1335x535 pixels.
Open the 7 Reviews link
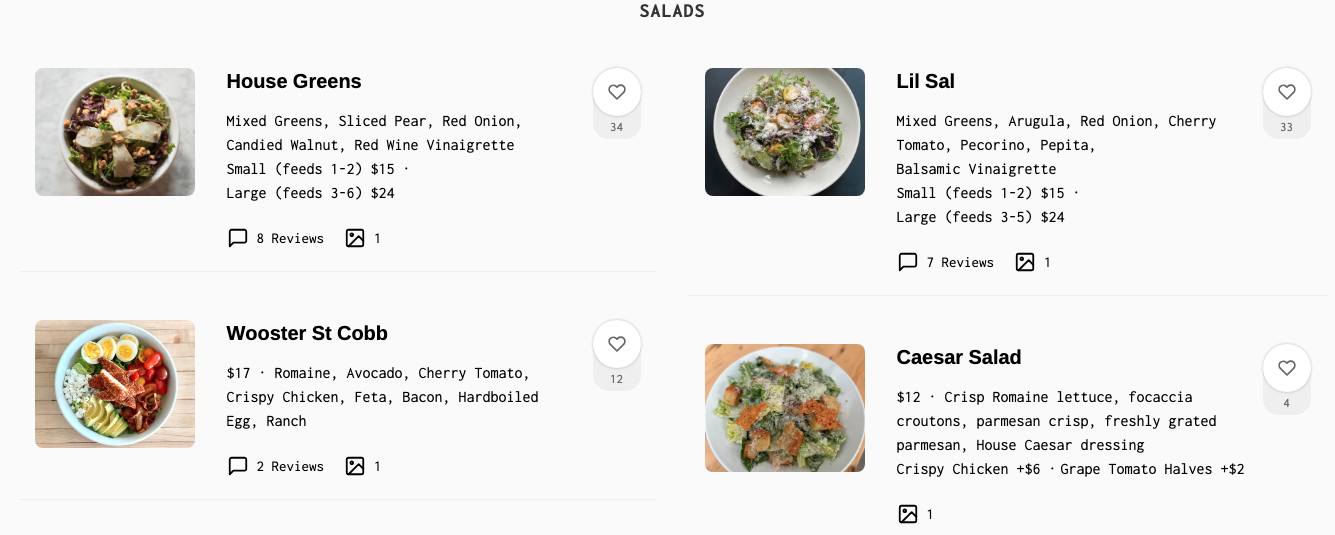click(x=960, y=262)
